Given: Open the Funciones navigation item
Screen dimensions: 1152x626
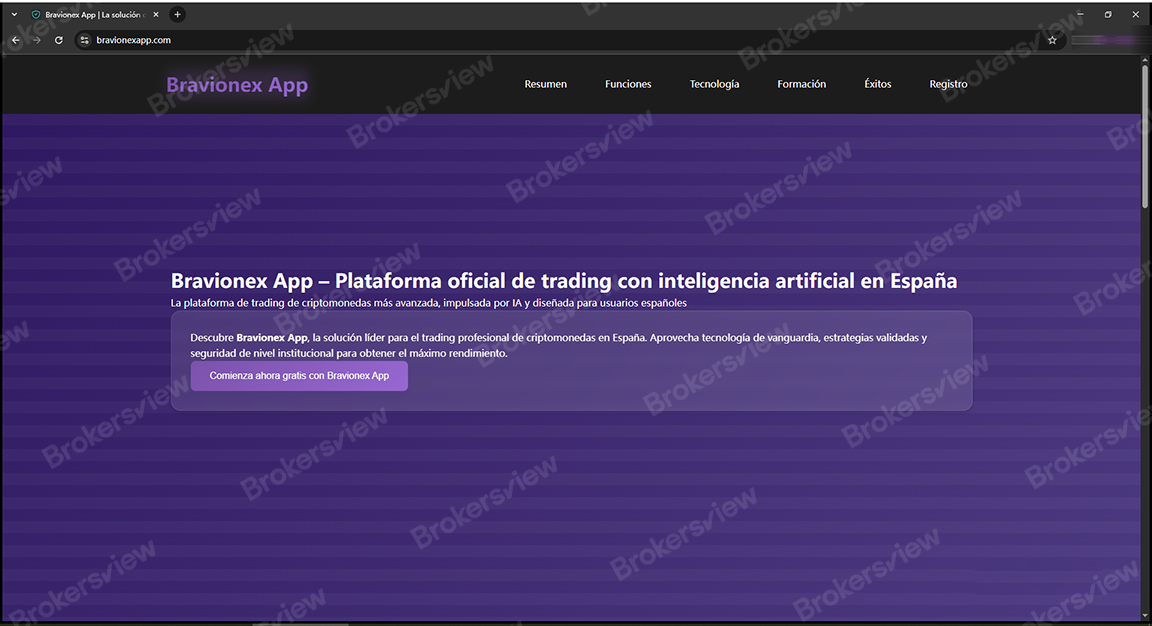Looking at the screenshot, I should point(628,84).
